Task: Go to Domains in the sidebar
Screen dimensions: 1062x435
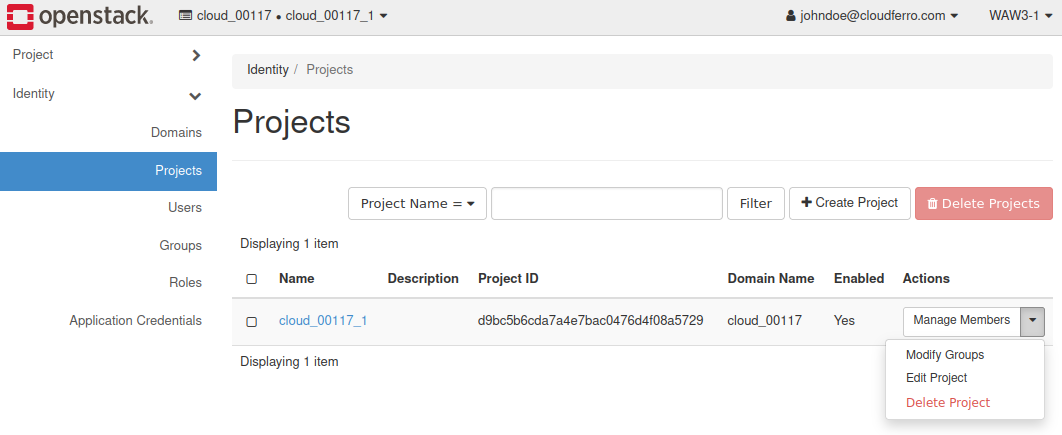Action: [176, 132]
